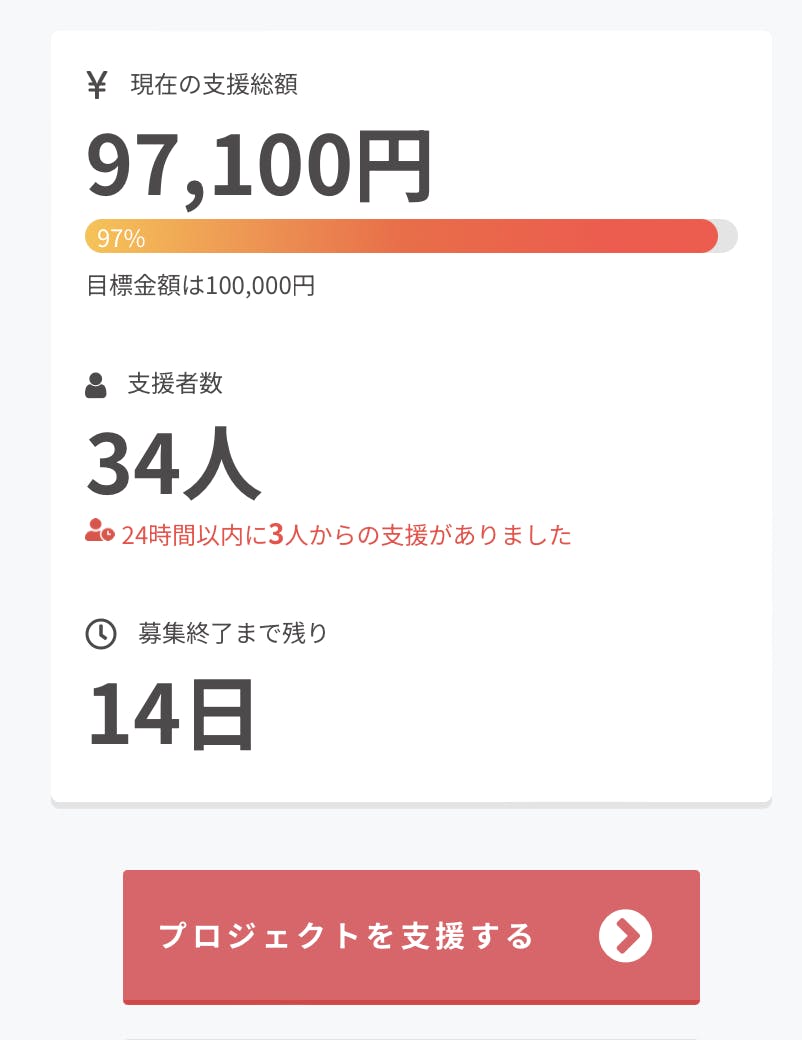Click the 目標金額は100,000円 goal text
The image size is (802, 1040).
coord(201,286)
